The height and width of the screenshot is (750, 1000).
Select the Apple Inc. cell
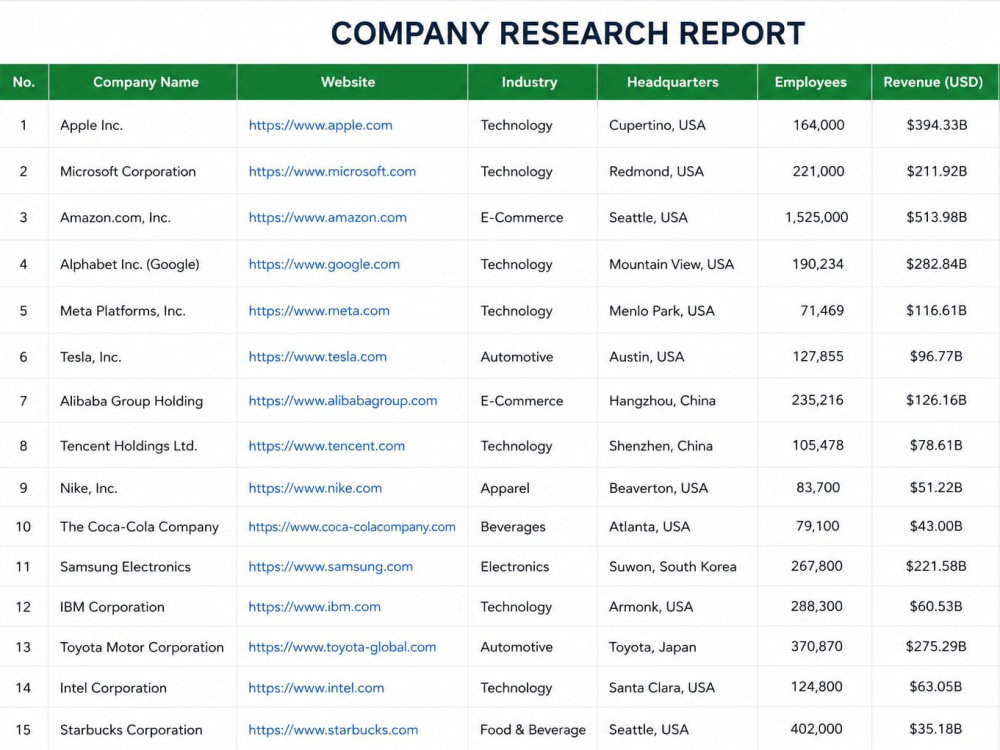143,125
